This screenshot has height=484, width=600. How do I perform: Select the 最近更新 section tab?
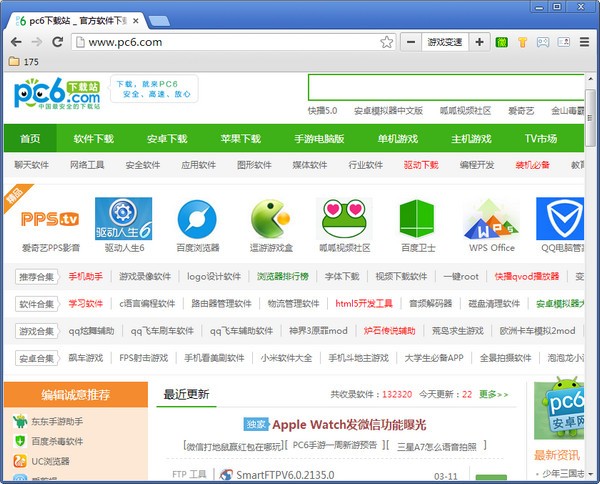[x=186, y=394]
